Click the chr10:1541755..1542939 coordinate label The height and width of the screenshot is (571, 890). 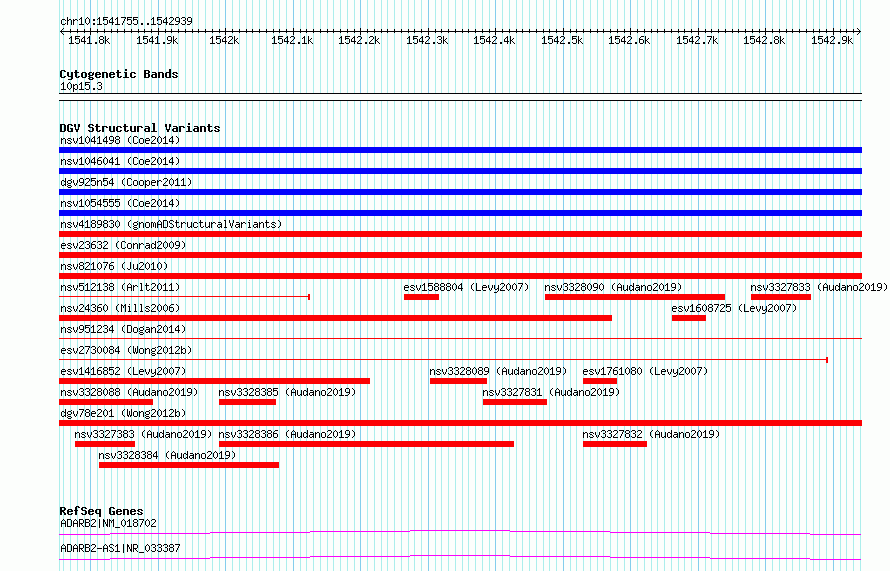[x=126, y=21]
